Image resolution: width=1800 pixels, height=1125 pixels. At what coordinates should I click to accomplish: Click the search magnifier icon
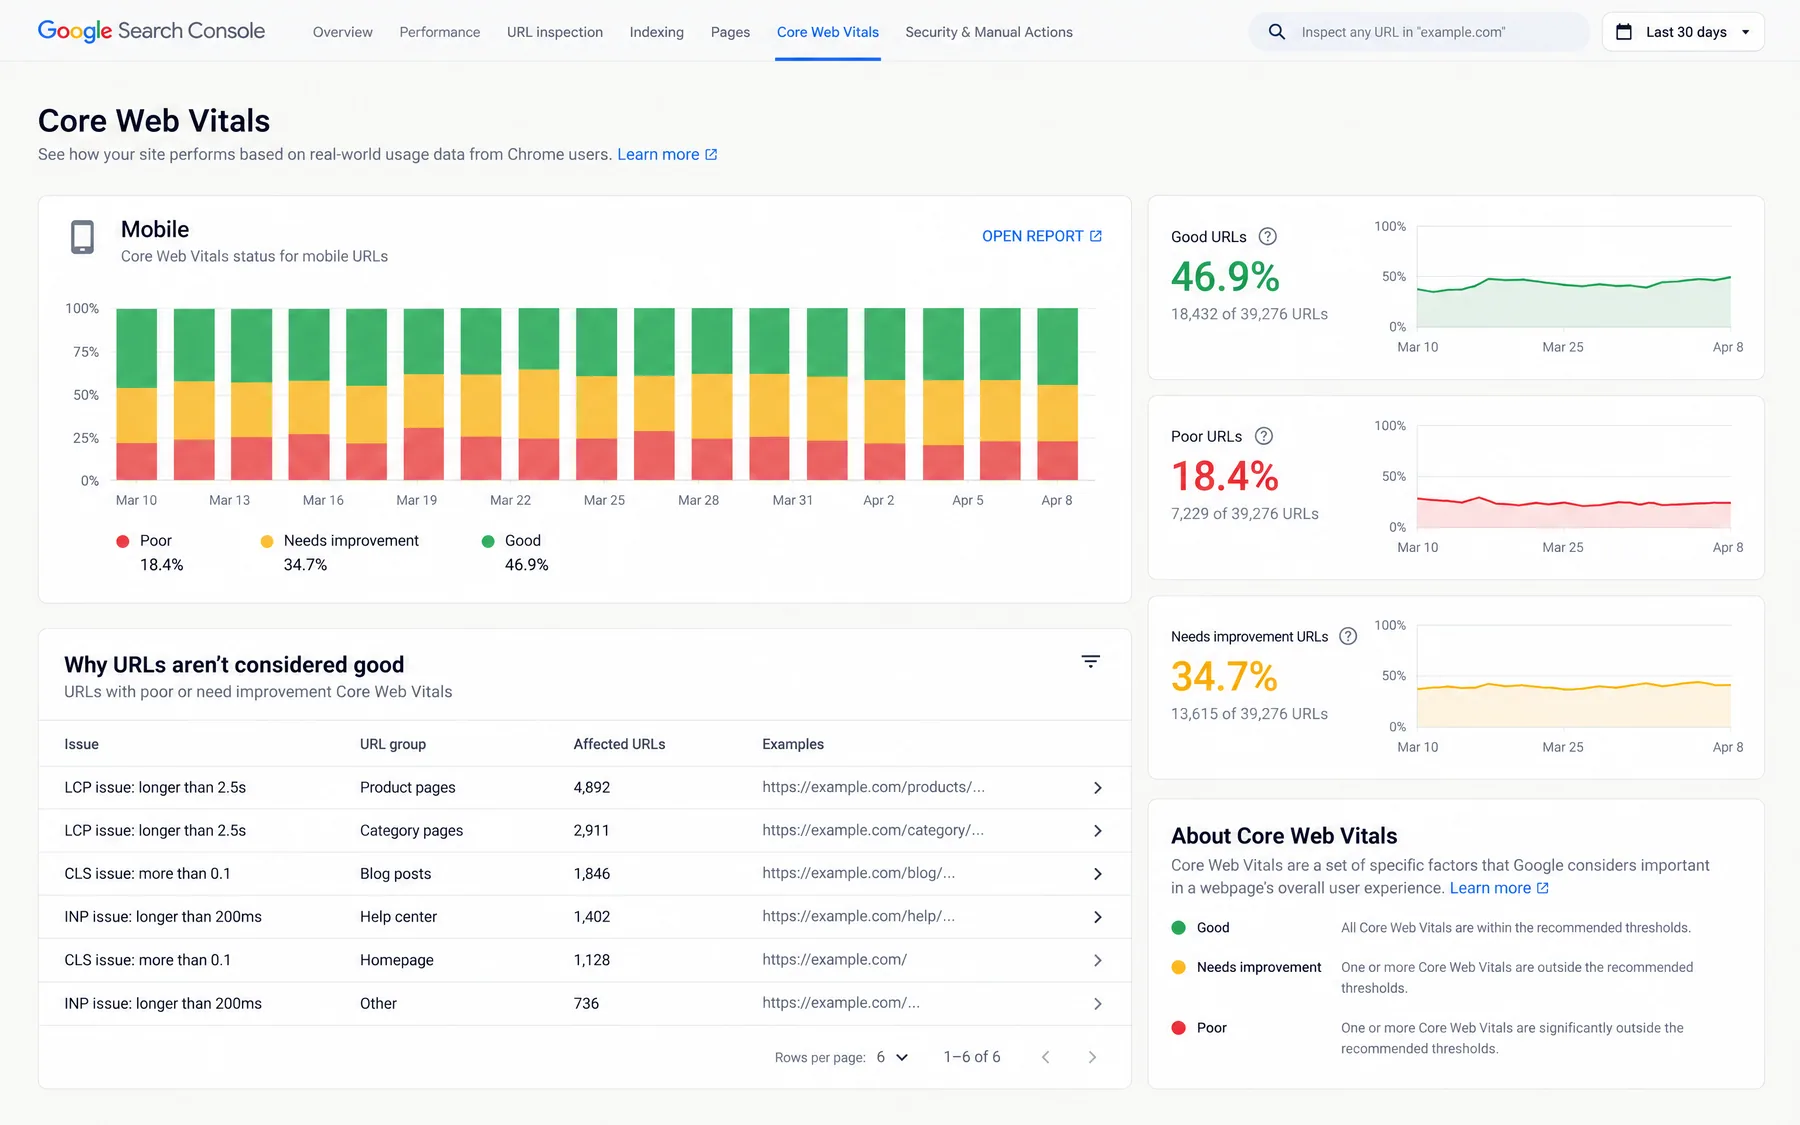click(1277, 32)
